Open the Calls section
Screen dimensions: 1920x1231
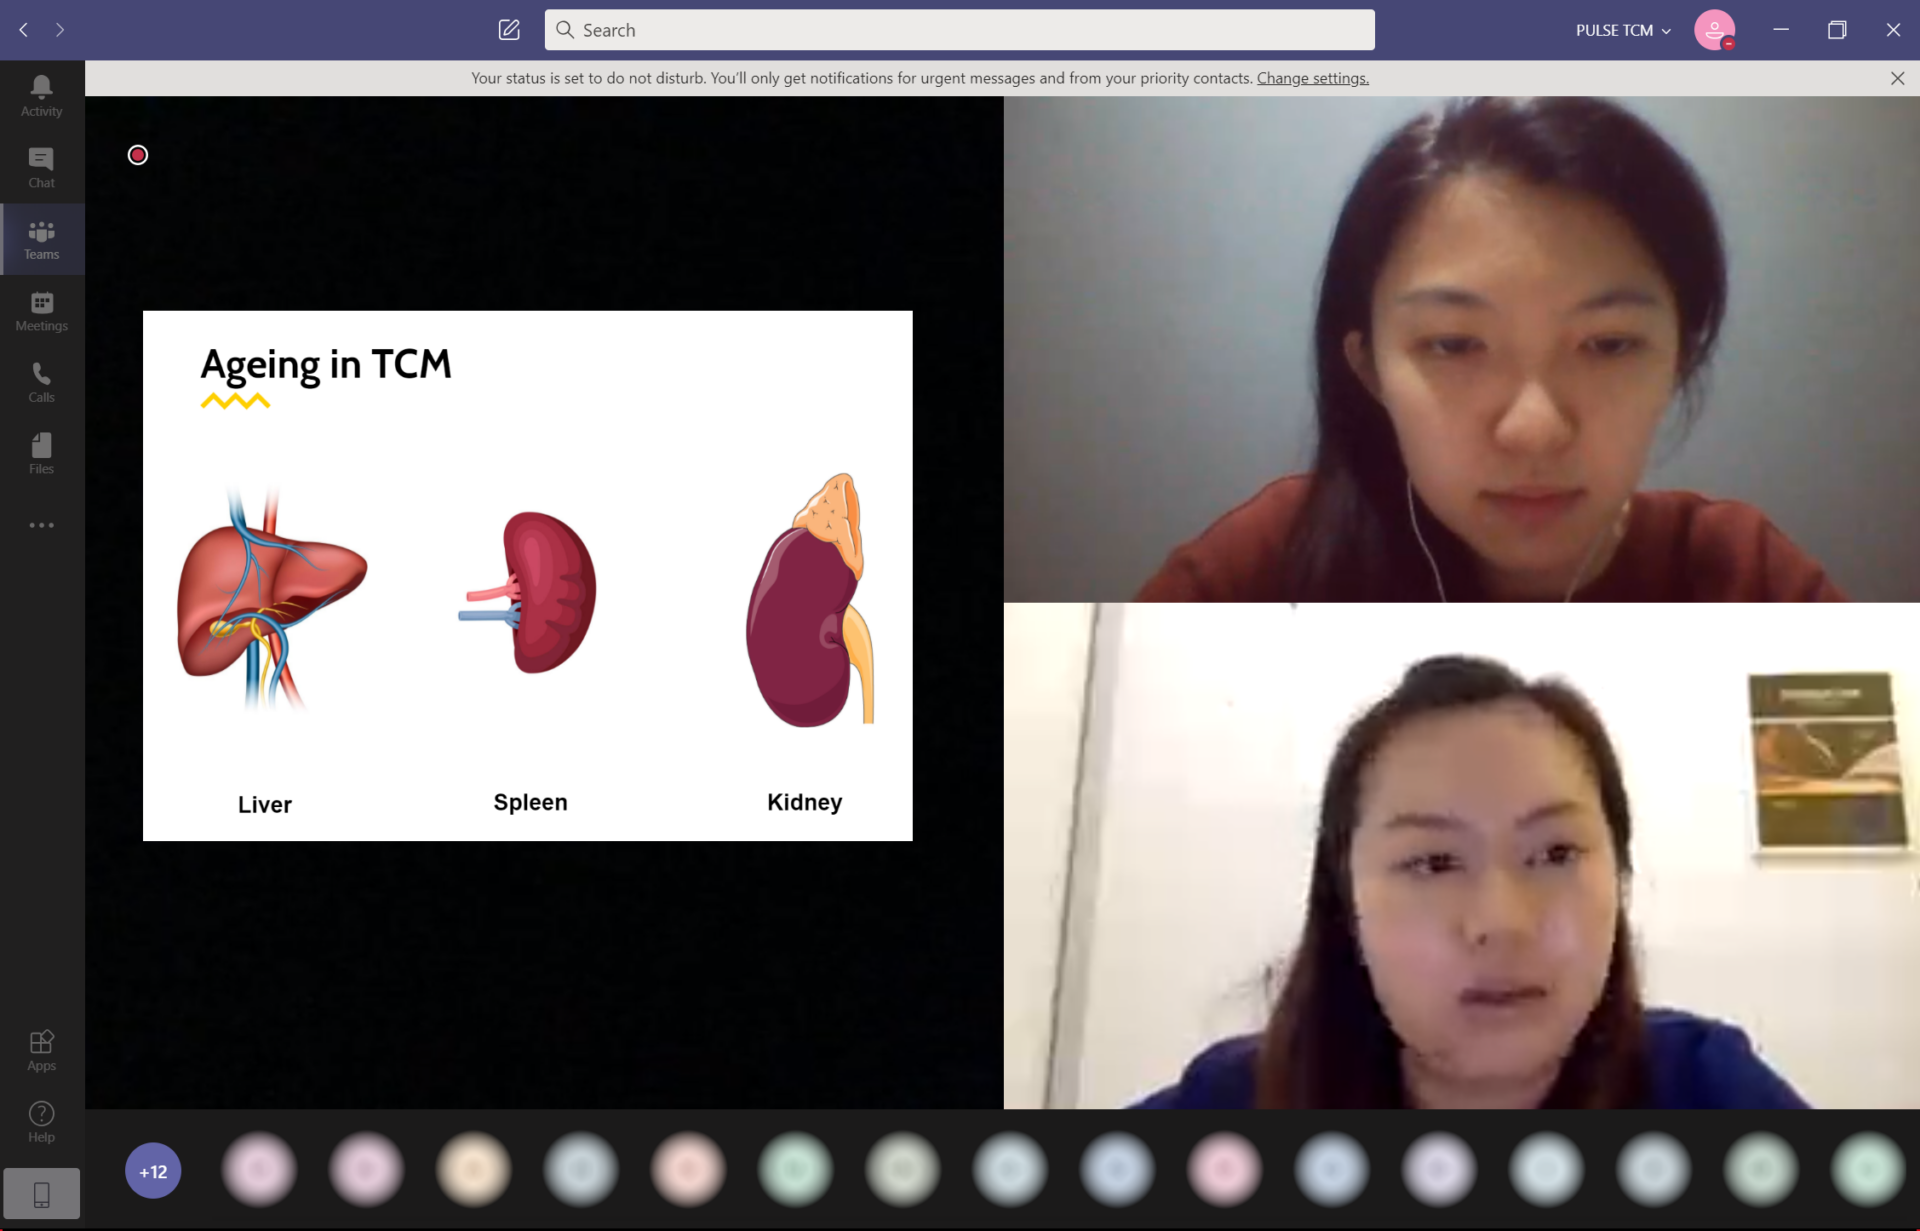(41, 383)
